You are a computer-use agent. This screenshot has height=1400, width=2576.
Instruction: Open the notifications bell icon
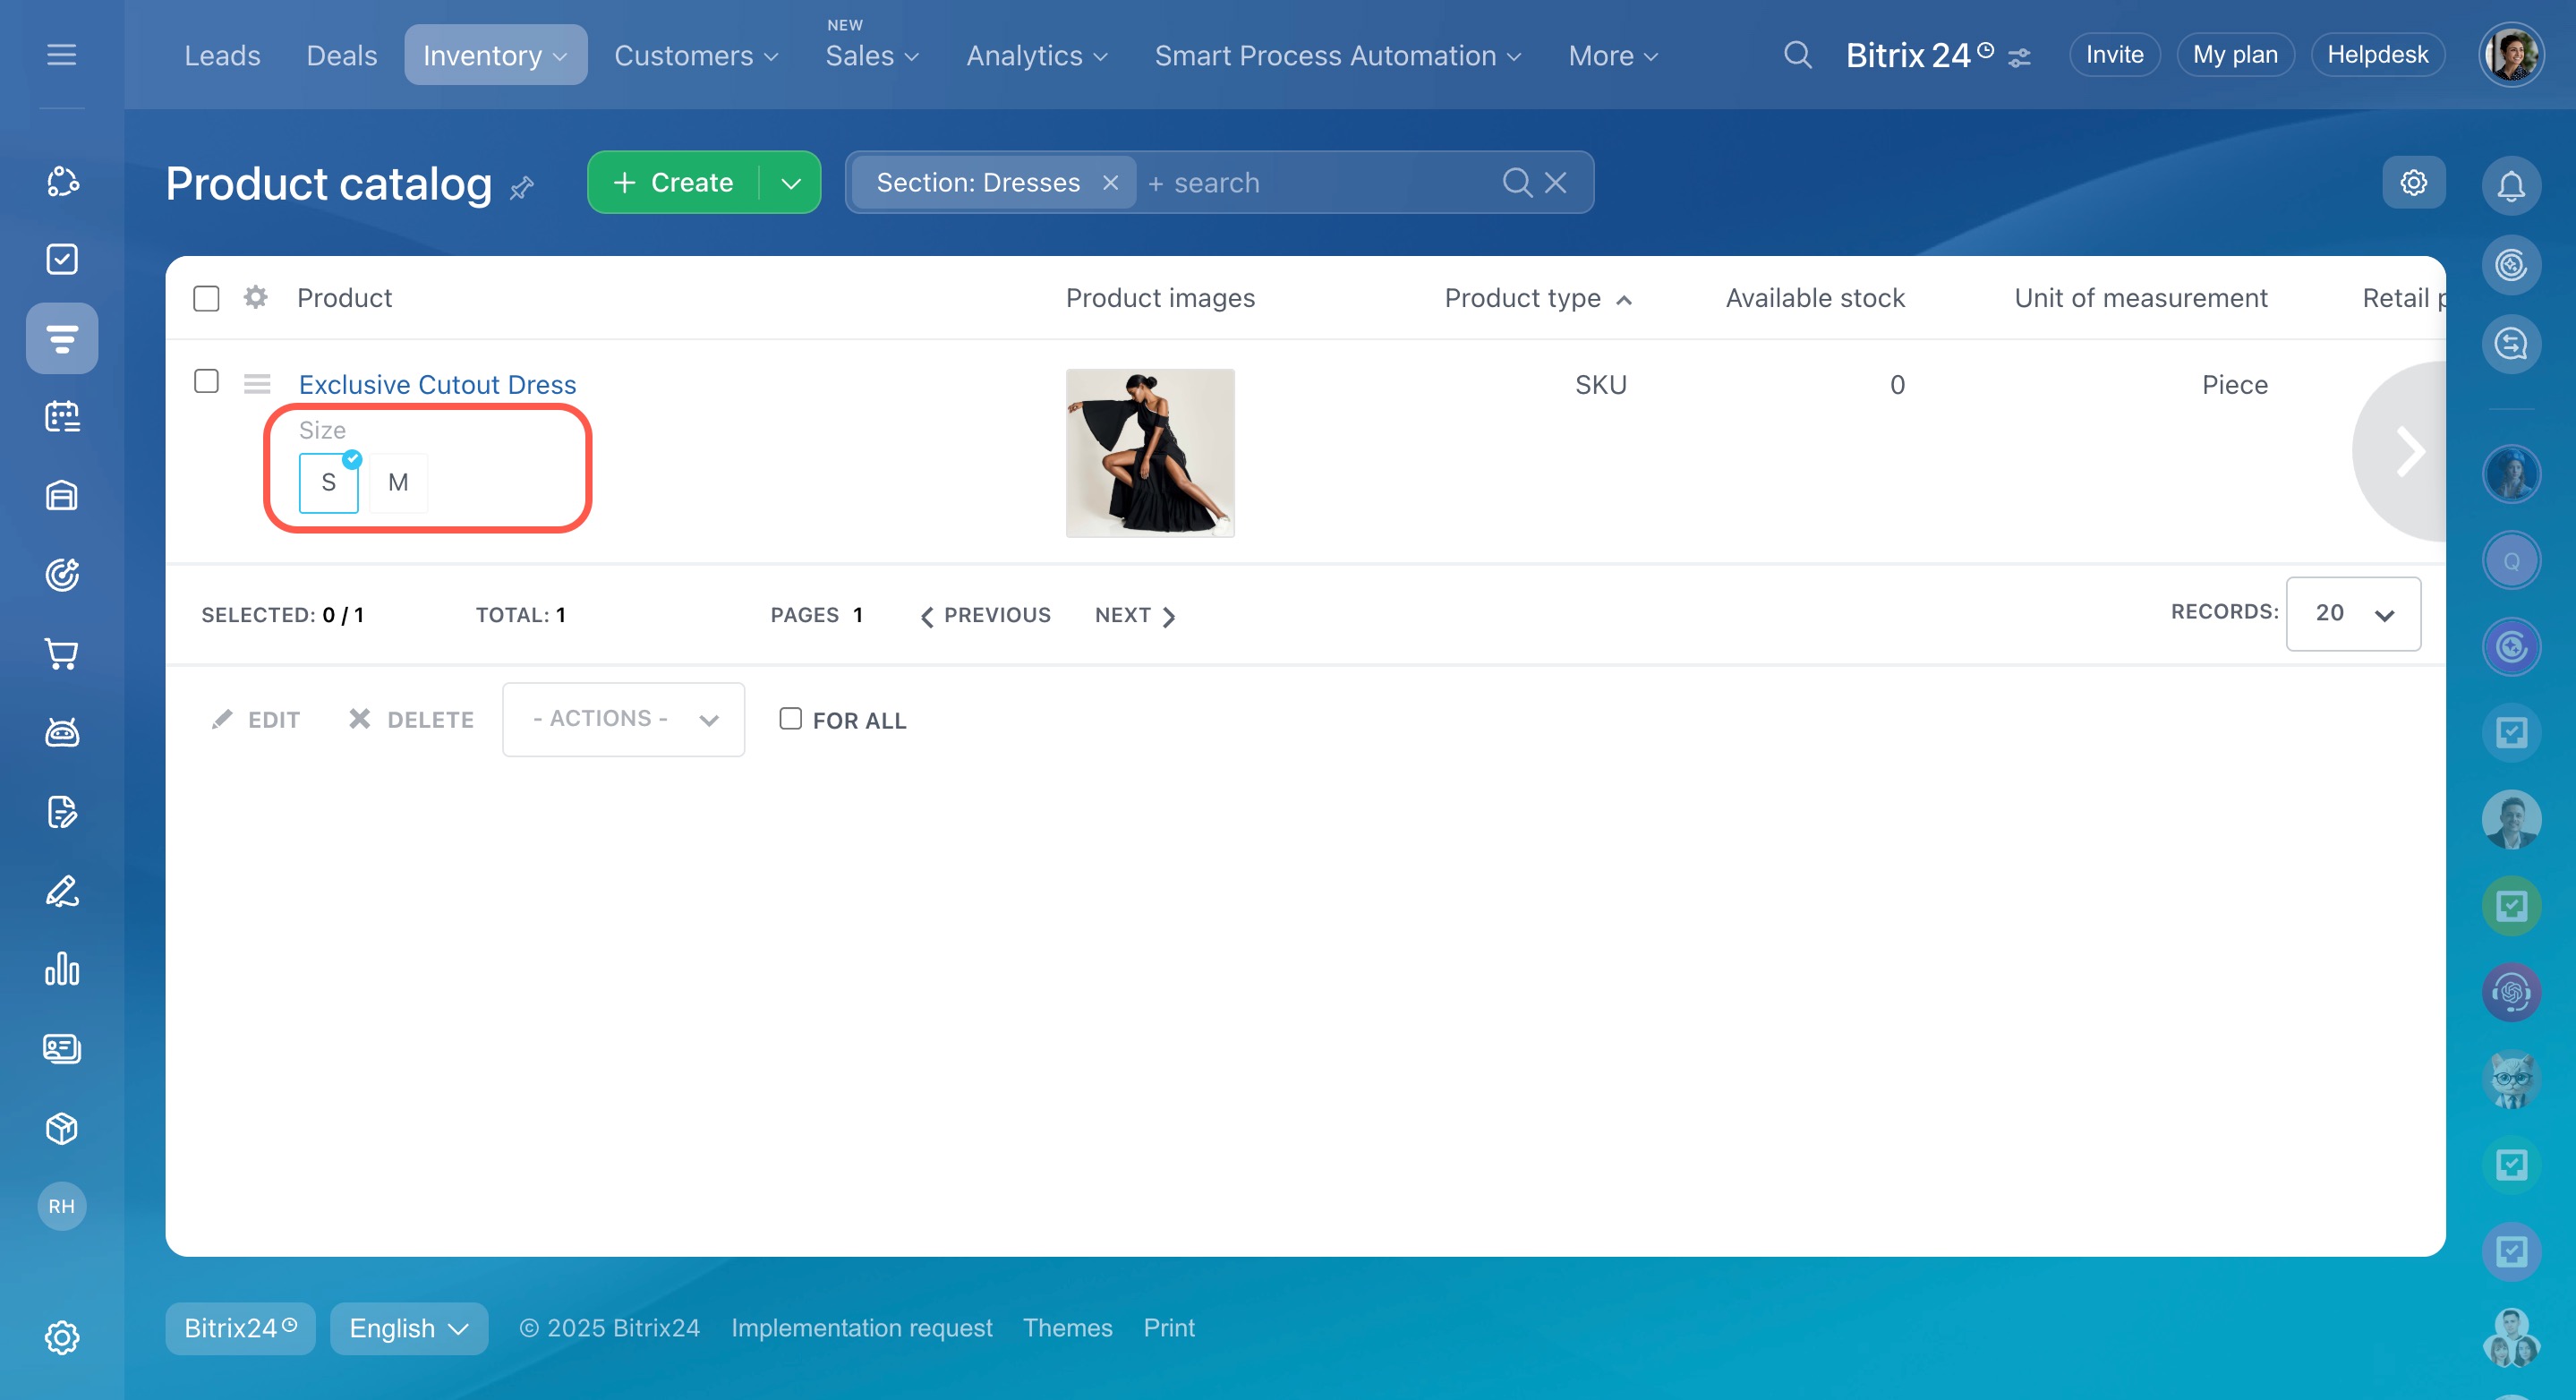coord(2510,185)
